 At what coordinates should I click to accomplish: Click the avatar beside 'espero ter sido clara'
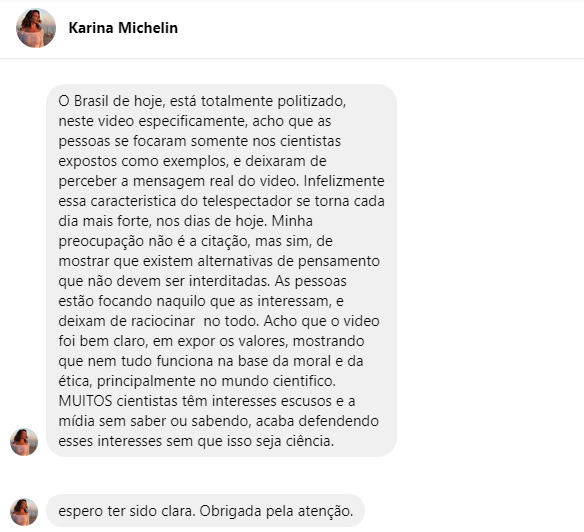tap(24, 512)
